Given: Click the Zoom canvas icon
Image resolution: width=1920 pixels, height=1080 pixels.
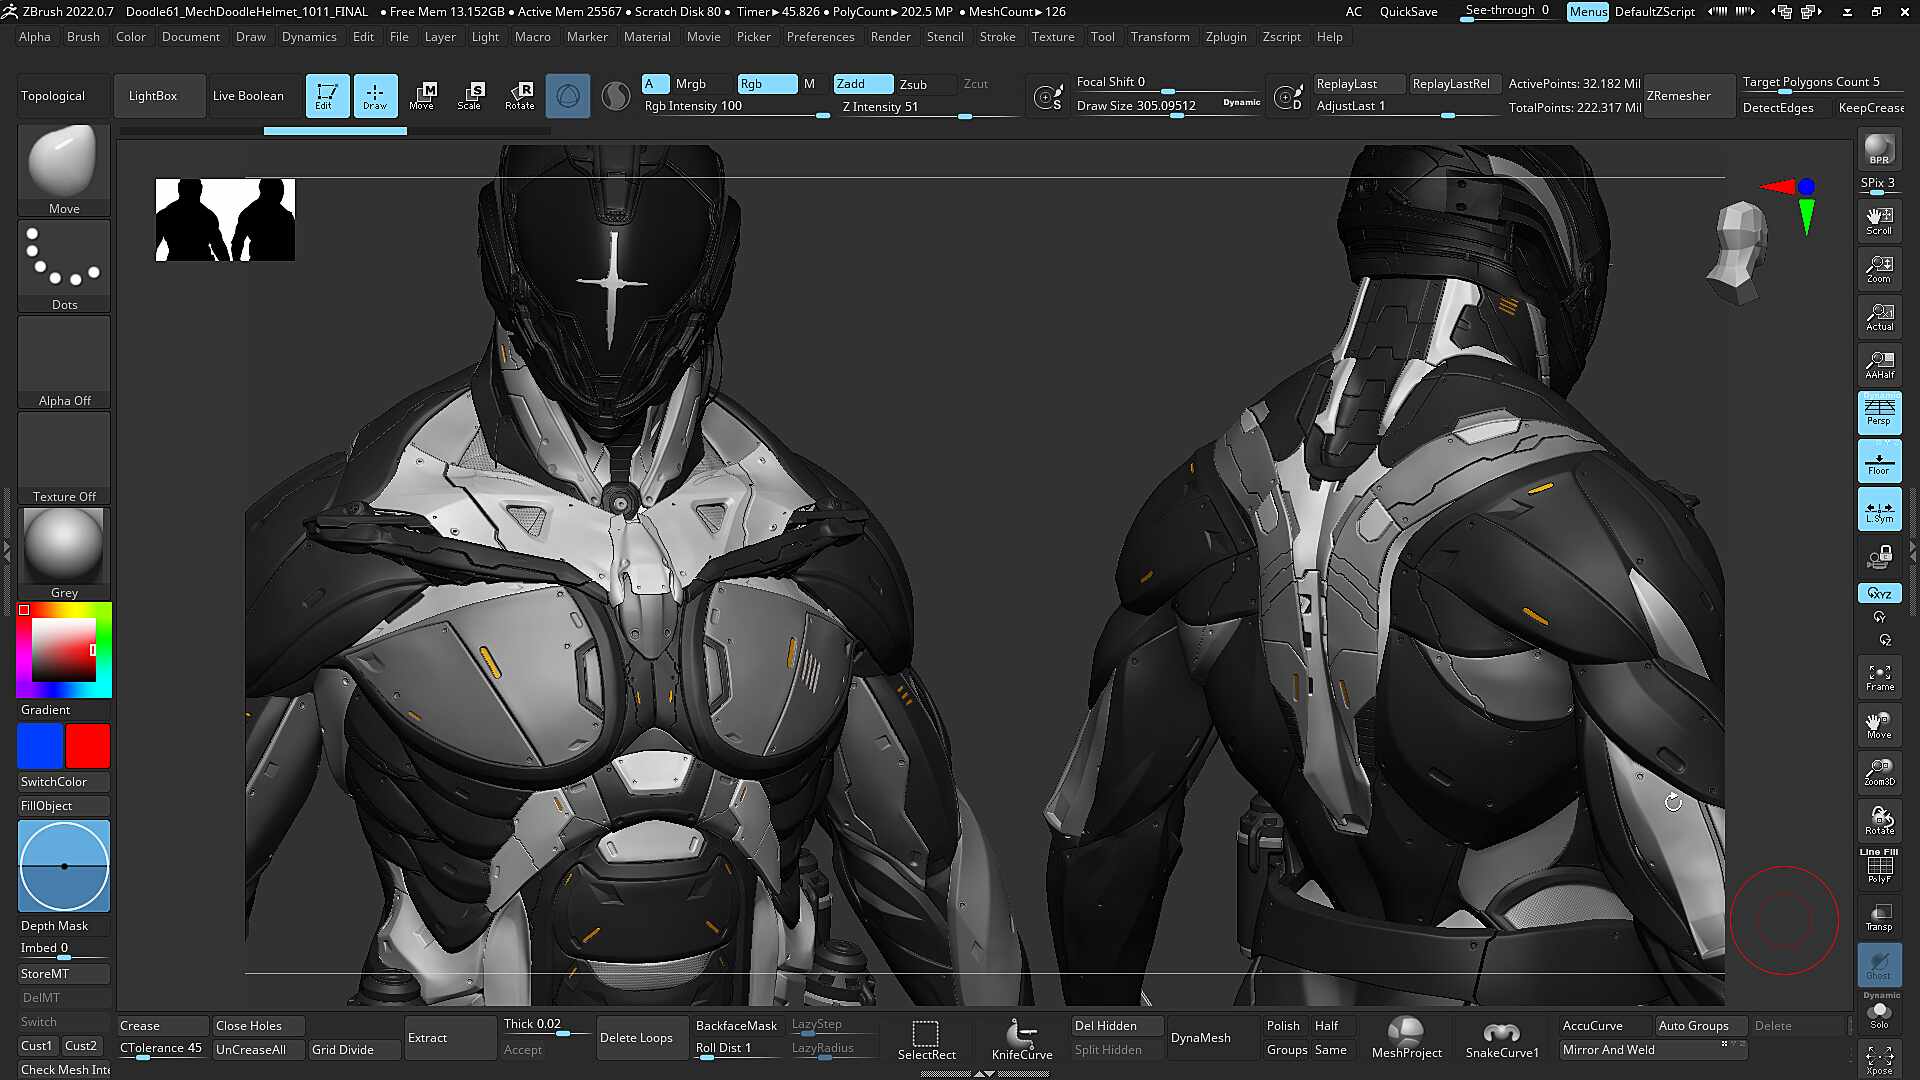Looking at the screenshot, I should [1879, 269].
